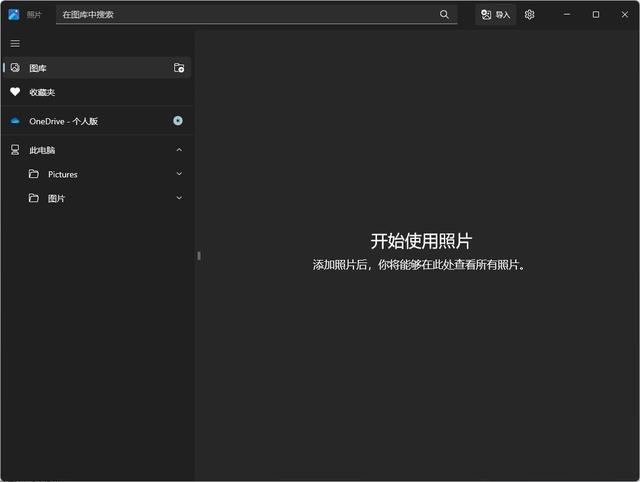Screen dimensions: 640x482
Task: Click the 开始使用照片 heading
Action: pyautogui.click(x=421, y=241)
